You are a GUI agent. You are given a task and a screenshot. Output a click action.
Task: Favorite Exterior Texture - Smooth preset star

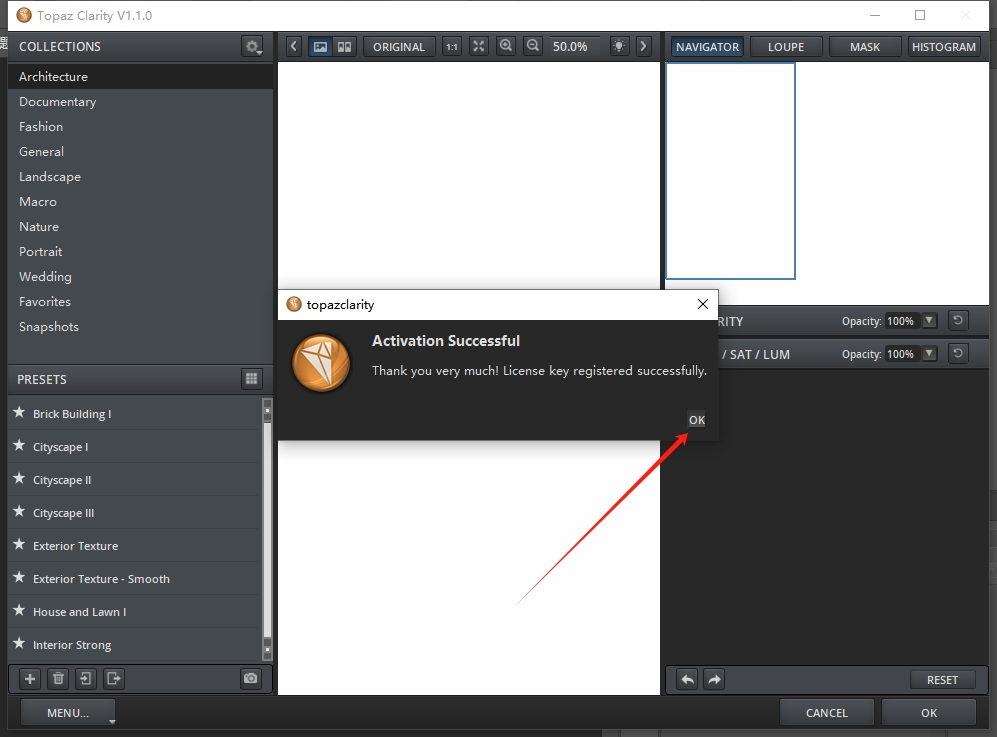click(x=19, y=578)
